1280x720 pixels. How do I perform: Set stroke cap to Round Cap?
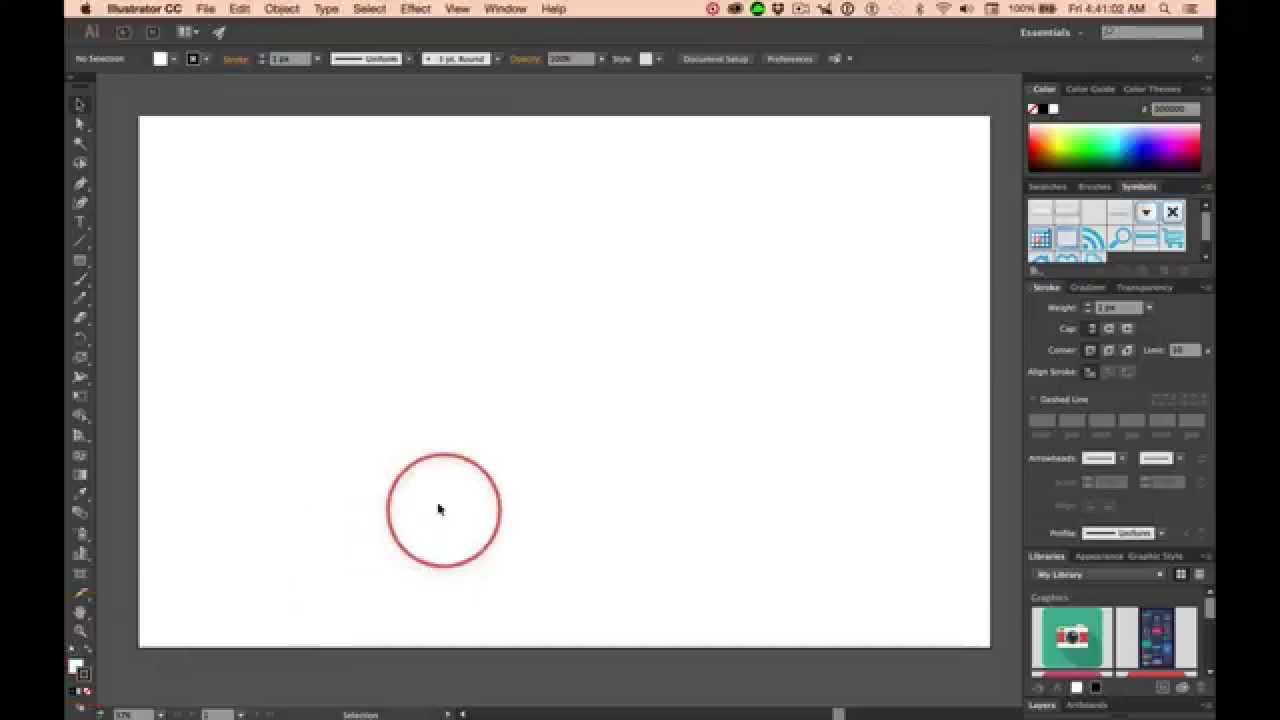pyautogui.click(x=1110, y=328)
